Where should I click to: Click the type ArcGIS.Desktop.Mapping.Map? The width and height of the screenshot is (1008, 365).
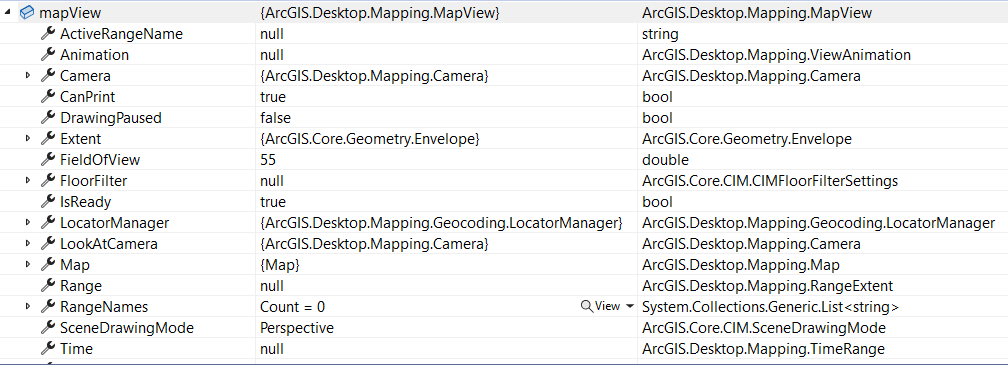tap(741, 265)
